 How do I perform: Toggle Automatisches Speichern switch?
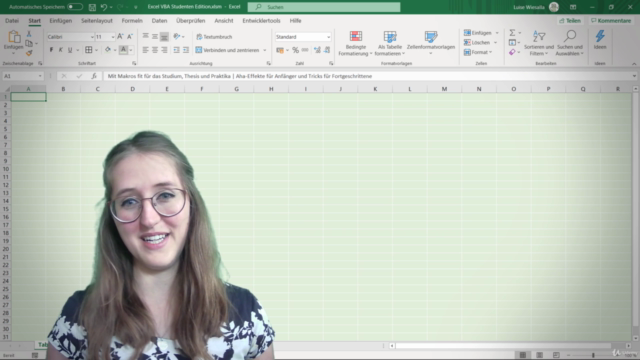(75, 7)
